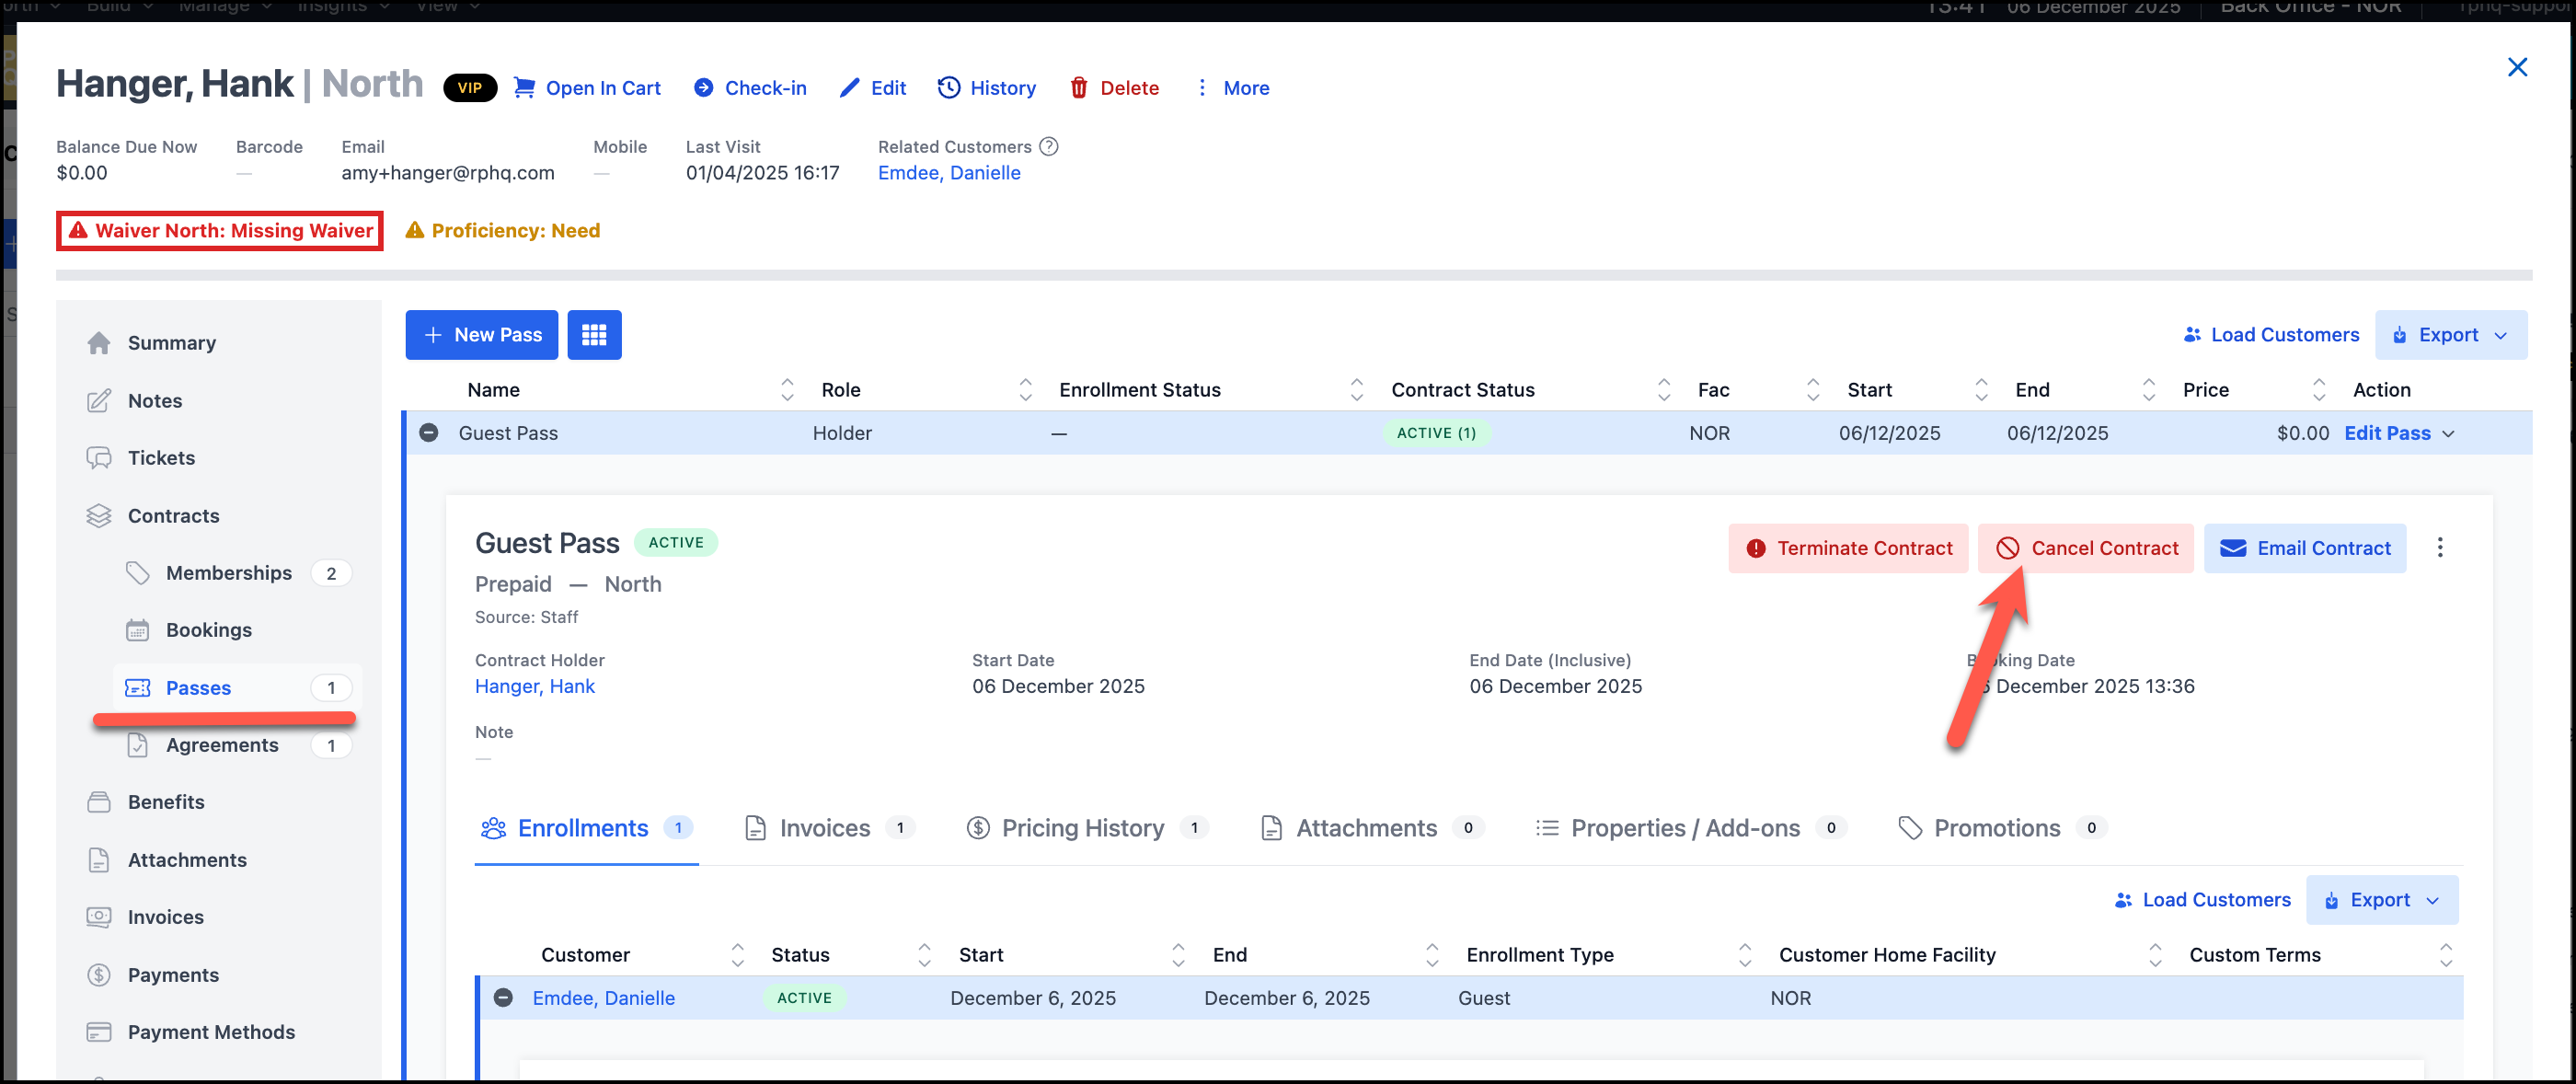Expand the Edit Pass dropdown
The height and width of the screenshot is (1084, 2576).
pyautogui.click(x=2448, y=434)
